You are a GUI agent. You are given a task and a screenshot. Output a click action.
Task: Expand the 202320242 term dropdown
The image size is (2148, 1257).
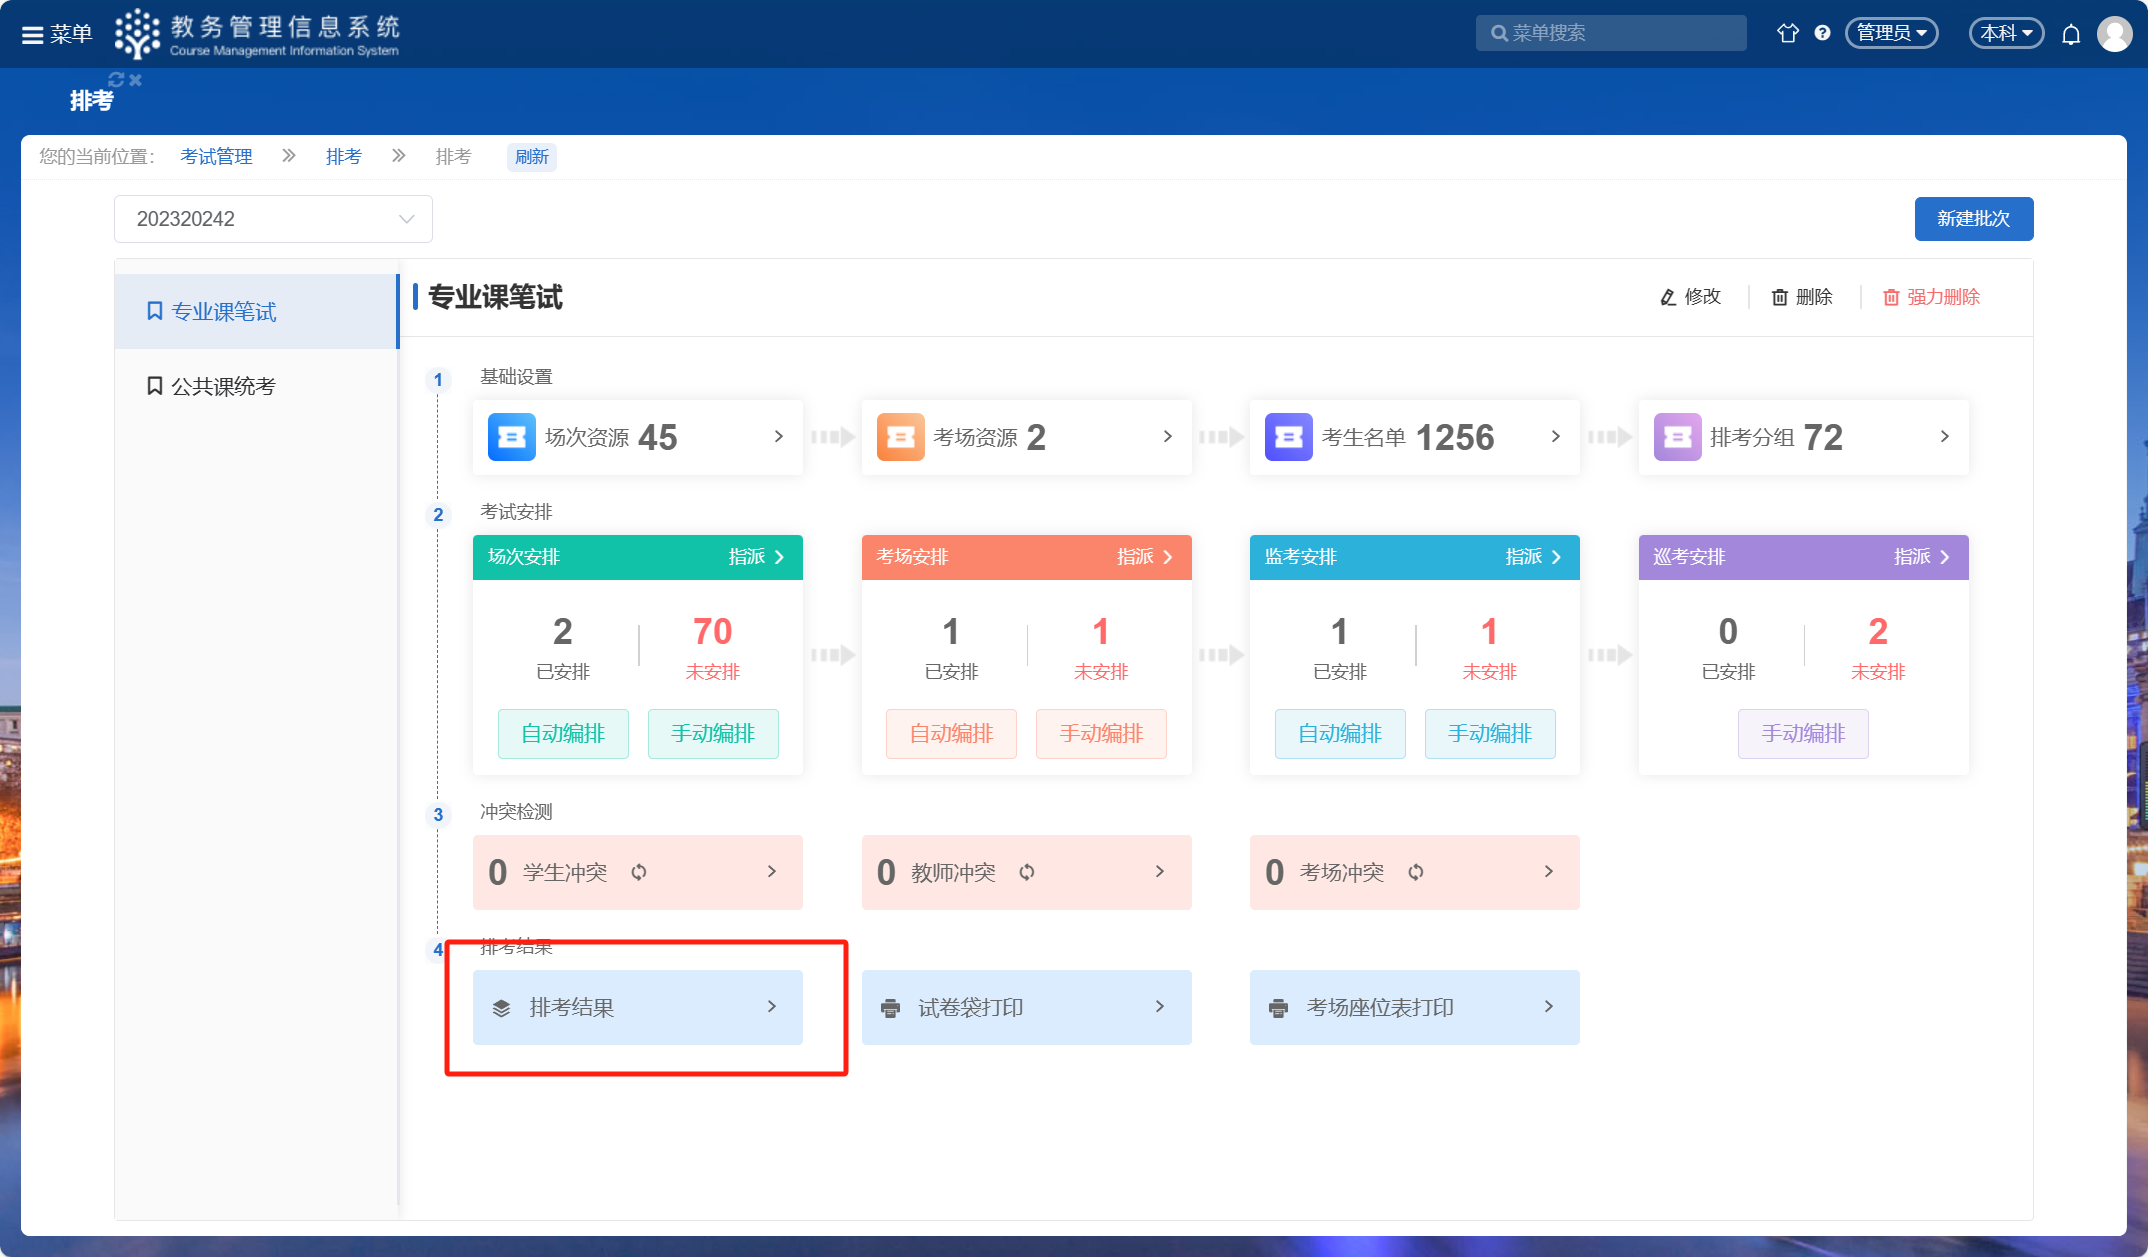tap(273, 219)
